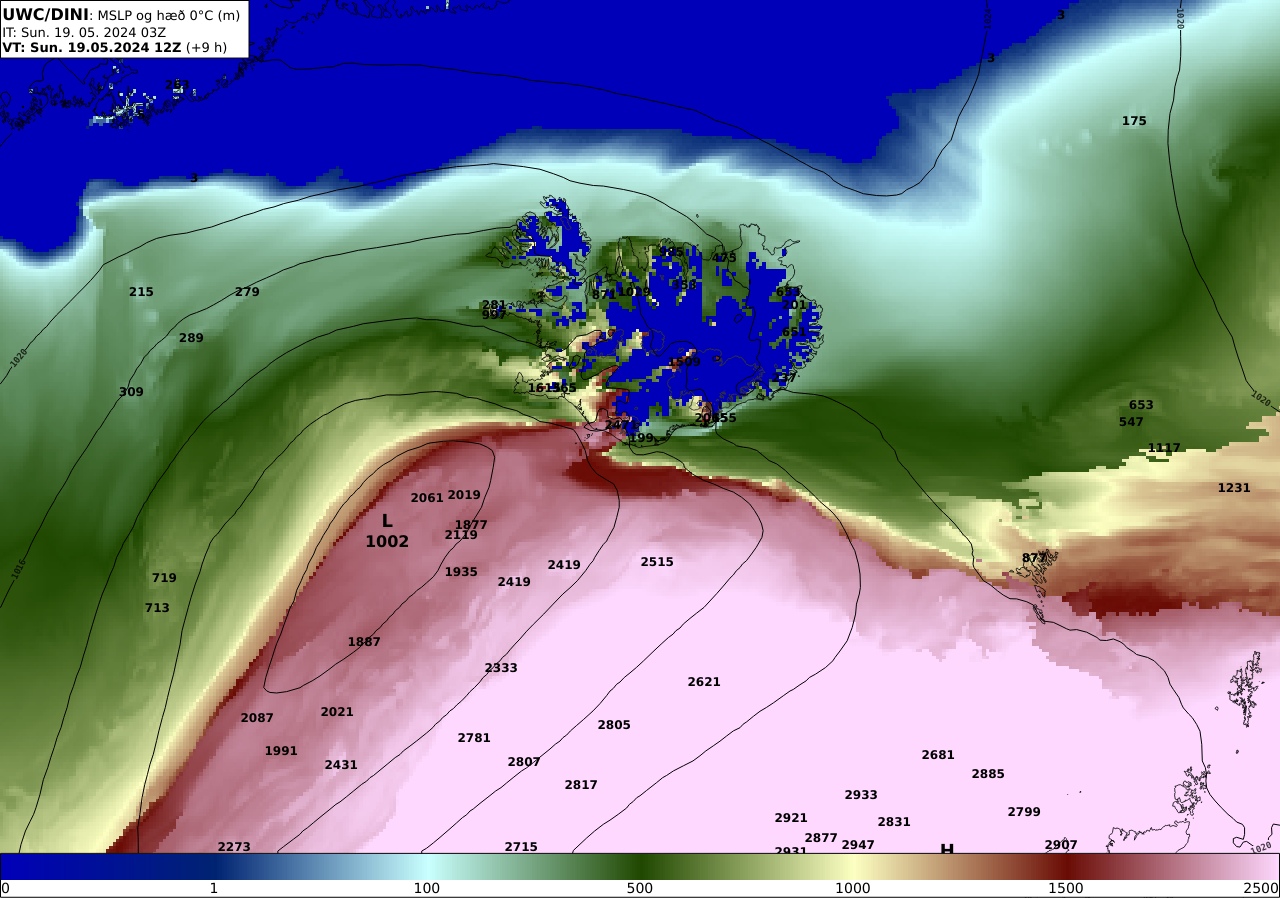Click the colorbar tick label 500
The height and width of the screenshot is (898, 1280).
(x=640, y=888)
